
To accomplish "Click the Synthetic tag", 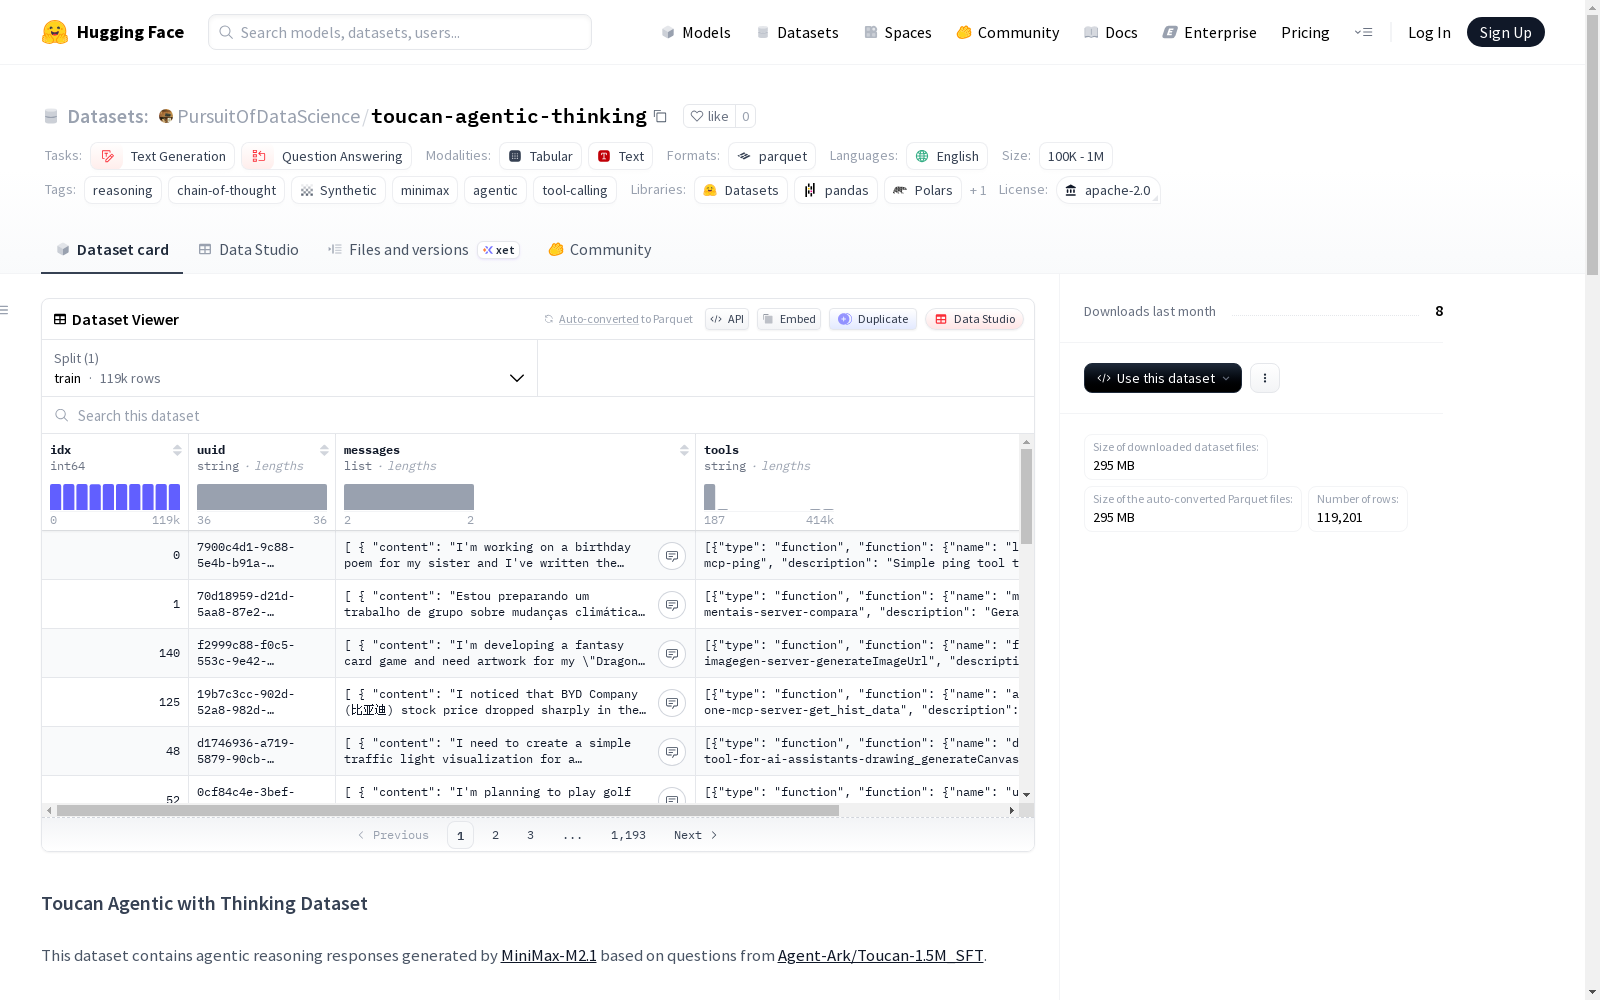I will (338, 190).
